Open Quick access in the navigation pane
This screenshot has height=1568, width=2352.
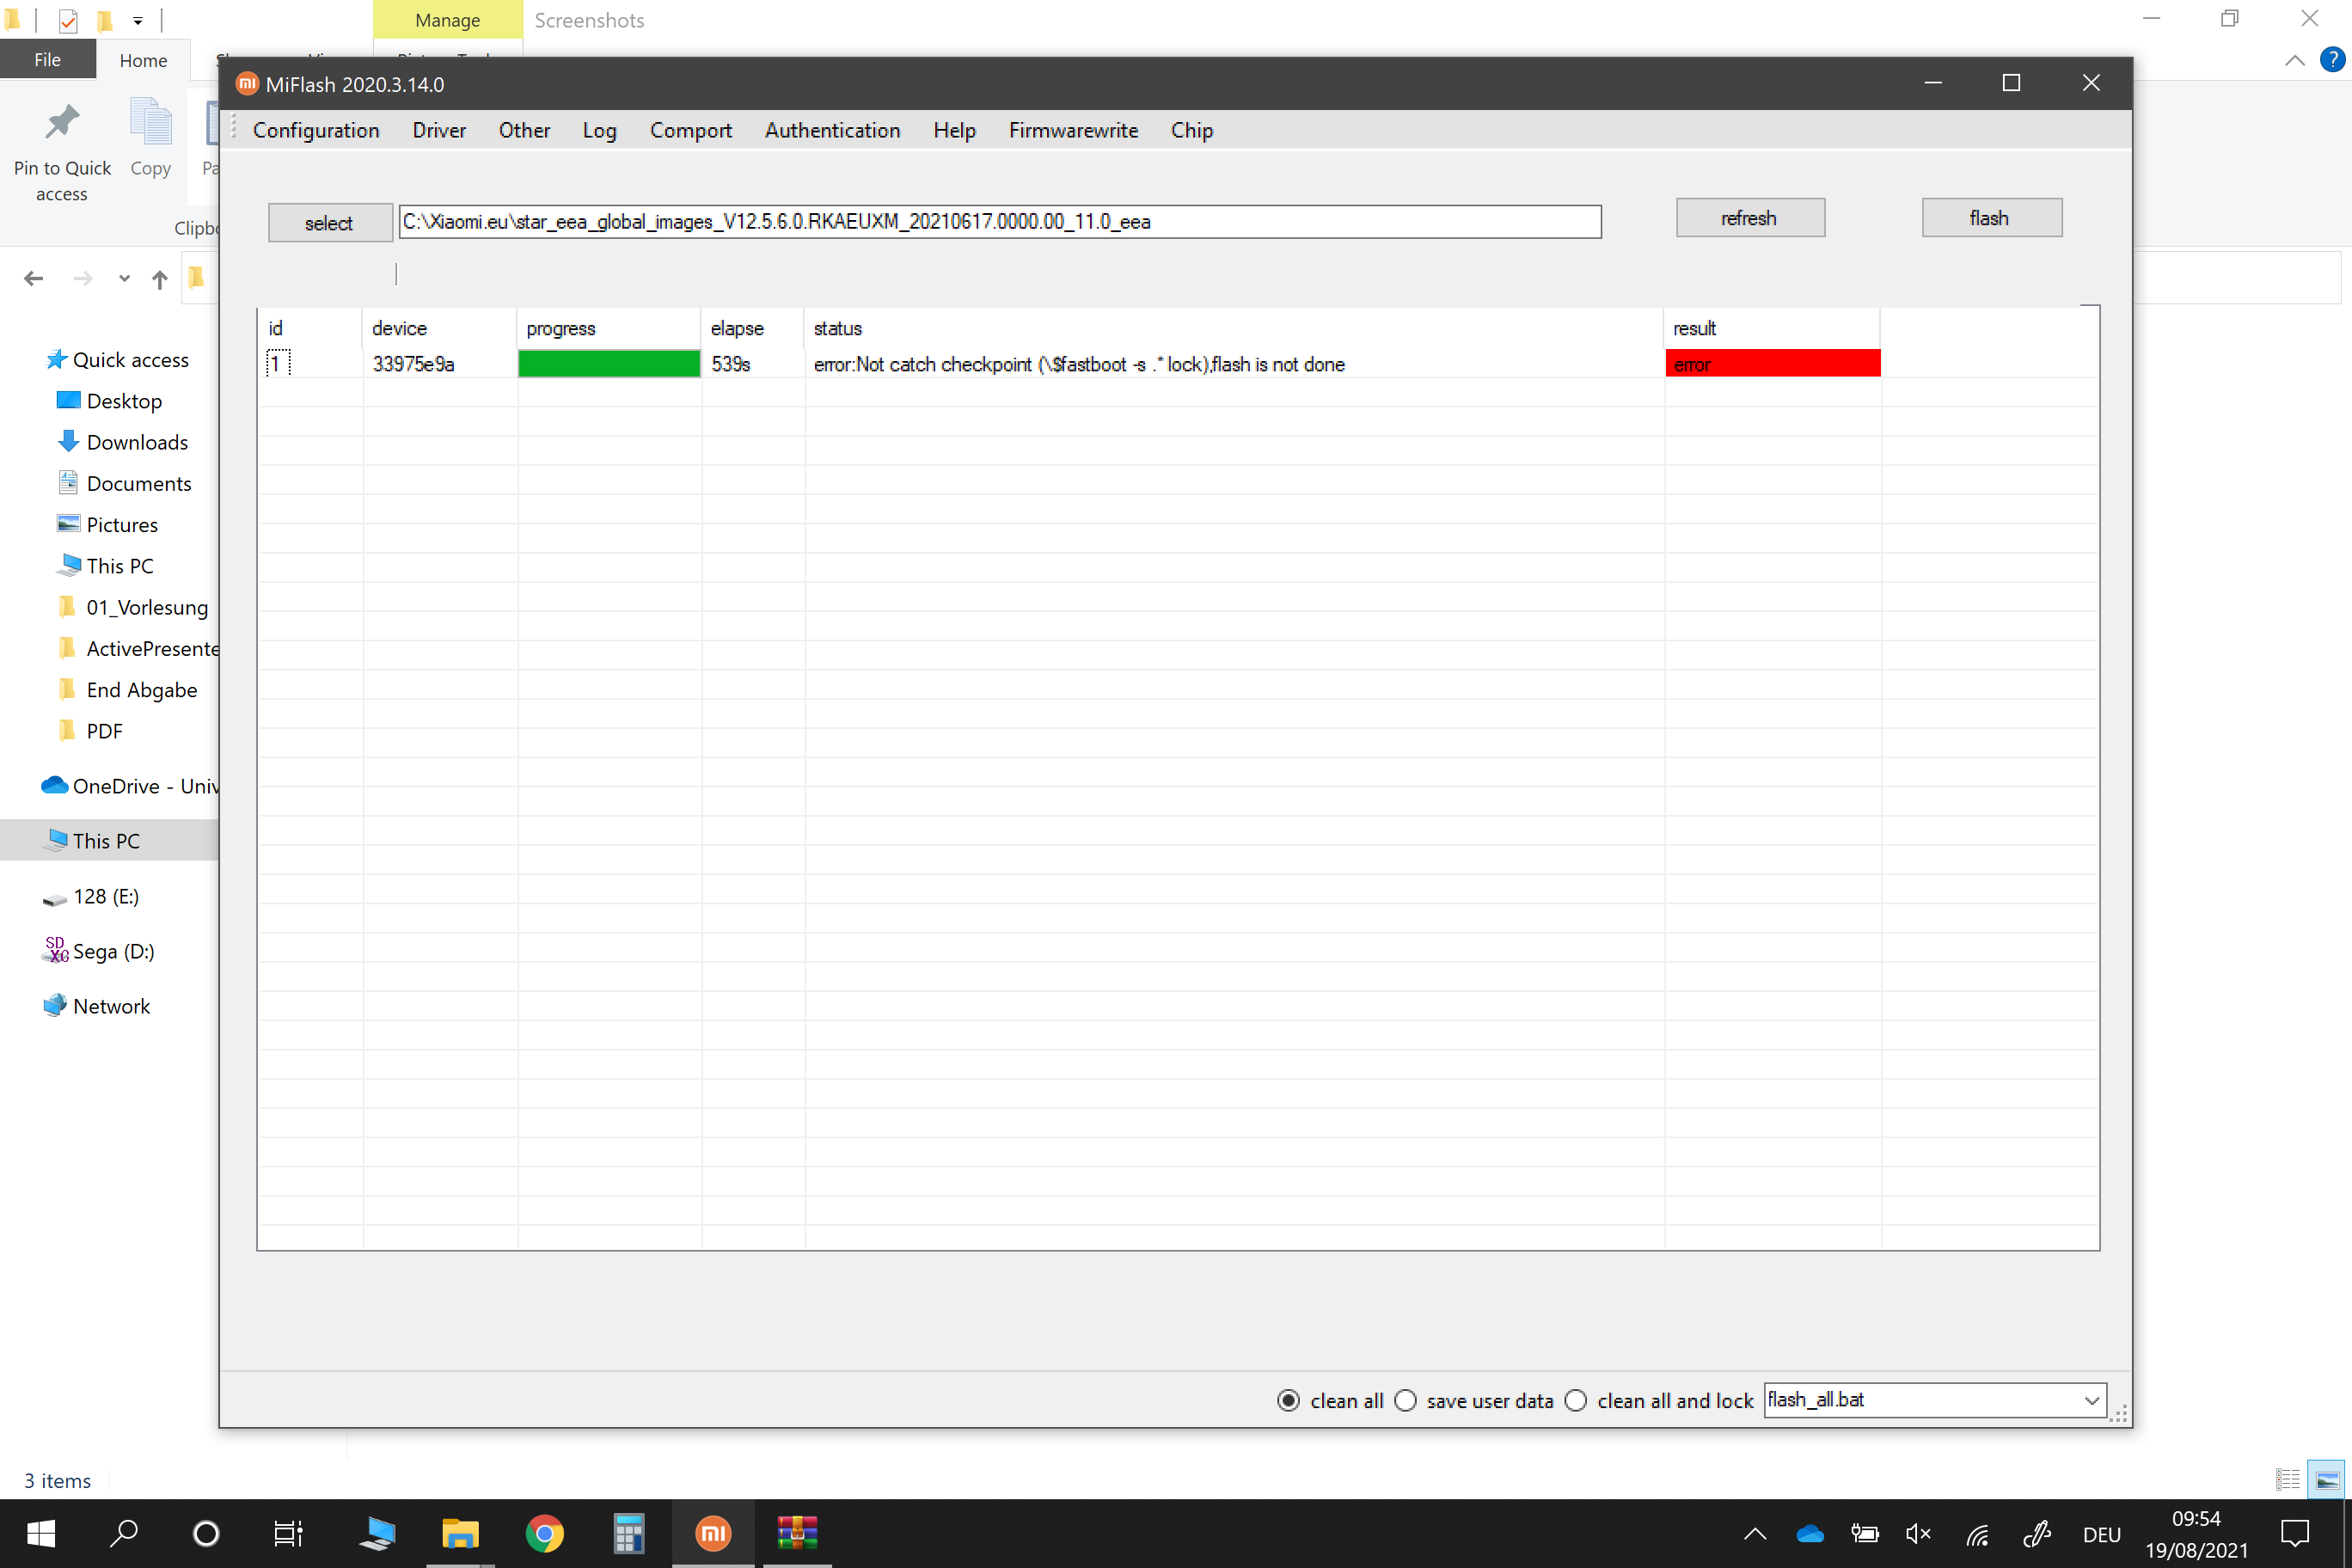130,360
